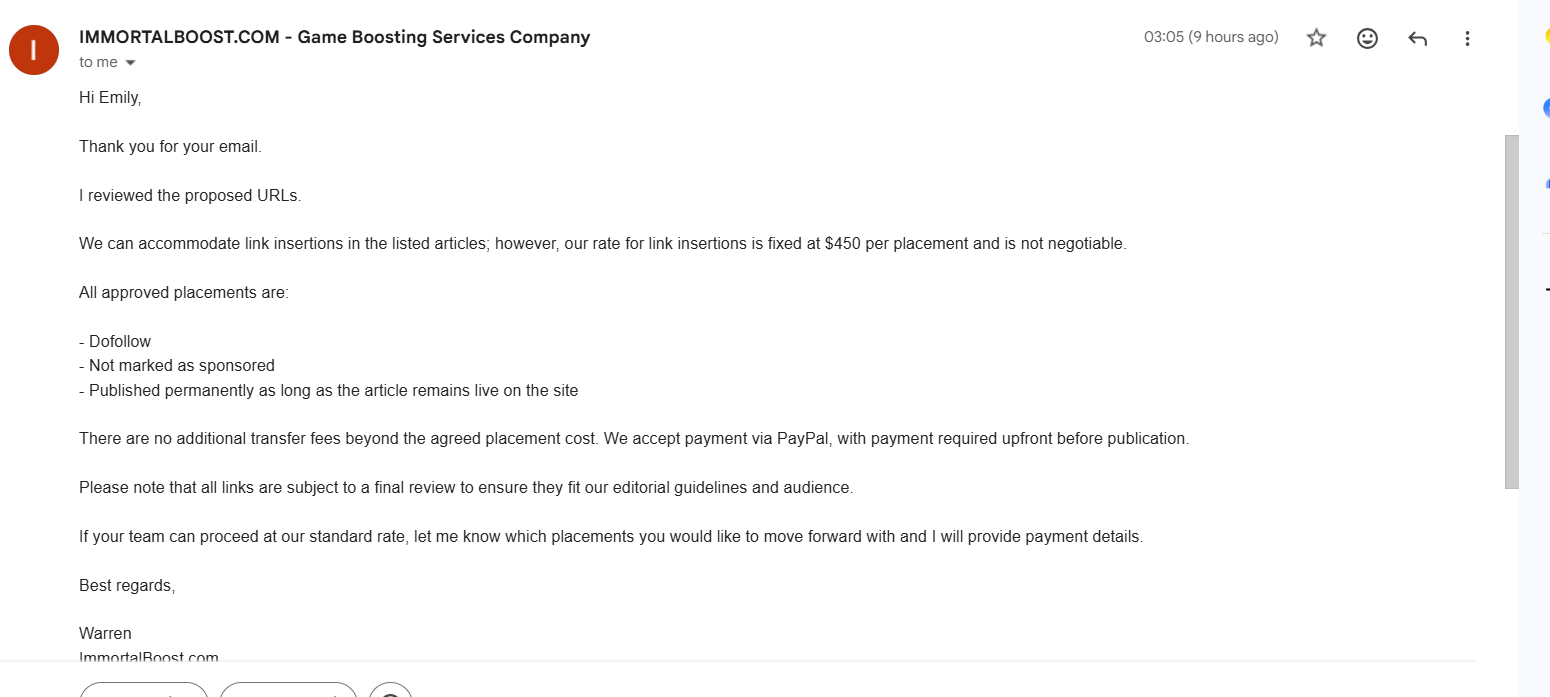The image size is (1550, 697).
Task: Reply using the arrow icon in header
Action: click(1417, 38)
